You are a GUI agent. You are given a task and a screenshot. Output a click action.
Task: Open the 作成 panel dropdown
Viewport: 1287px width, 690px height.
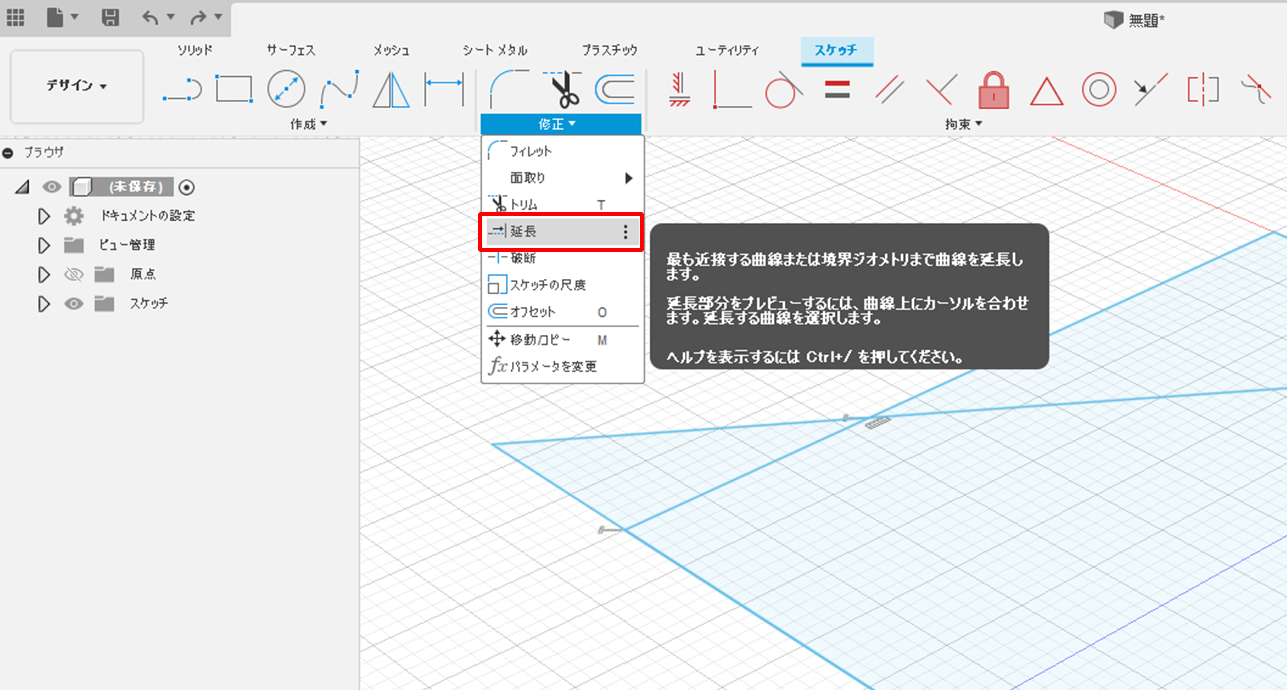point(309,124)
